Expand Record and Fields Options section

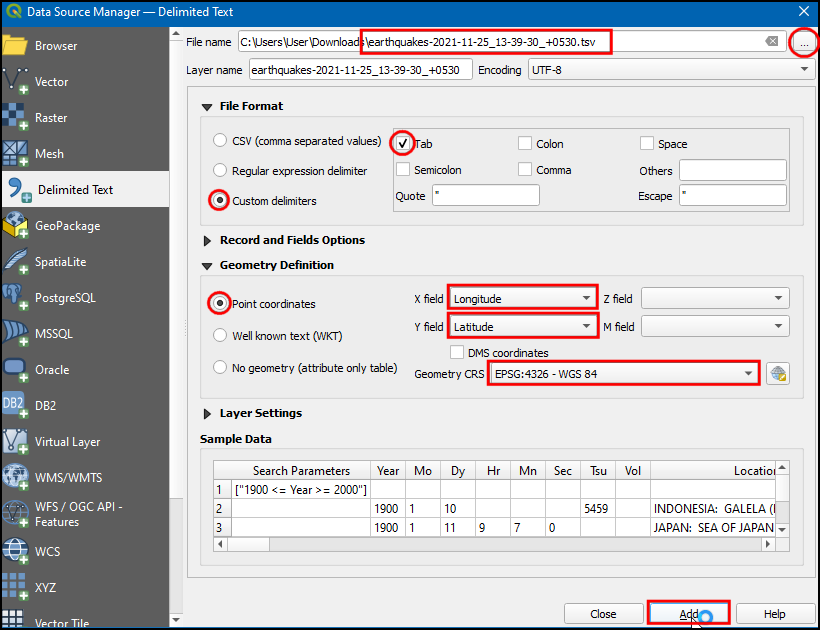(x=209, y=240)
